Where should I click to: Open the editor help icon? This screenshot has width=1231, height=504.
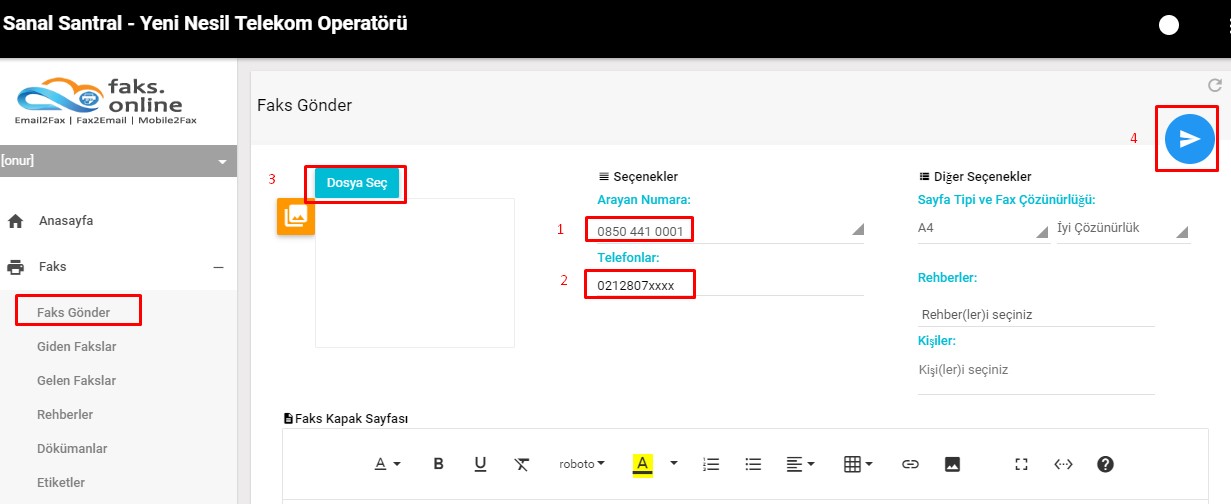(1105, 464)
